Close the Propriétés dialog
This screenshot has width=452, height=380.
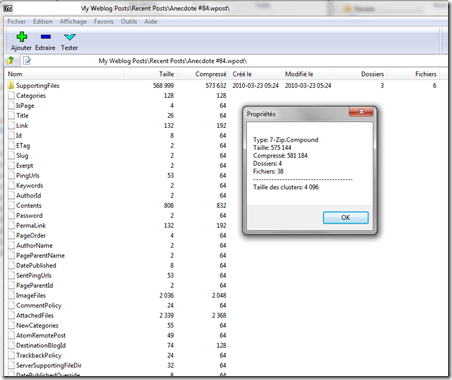[361, 112]
